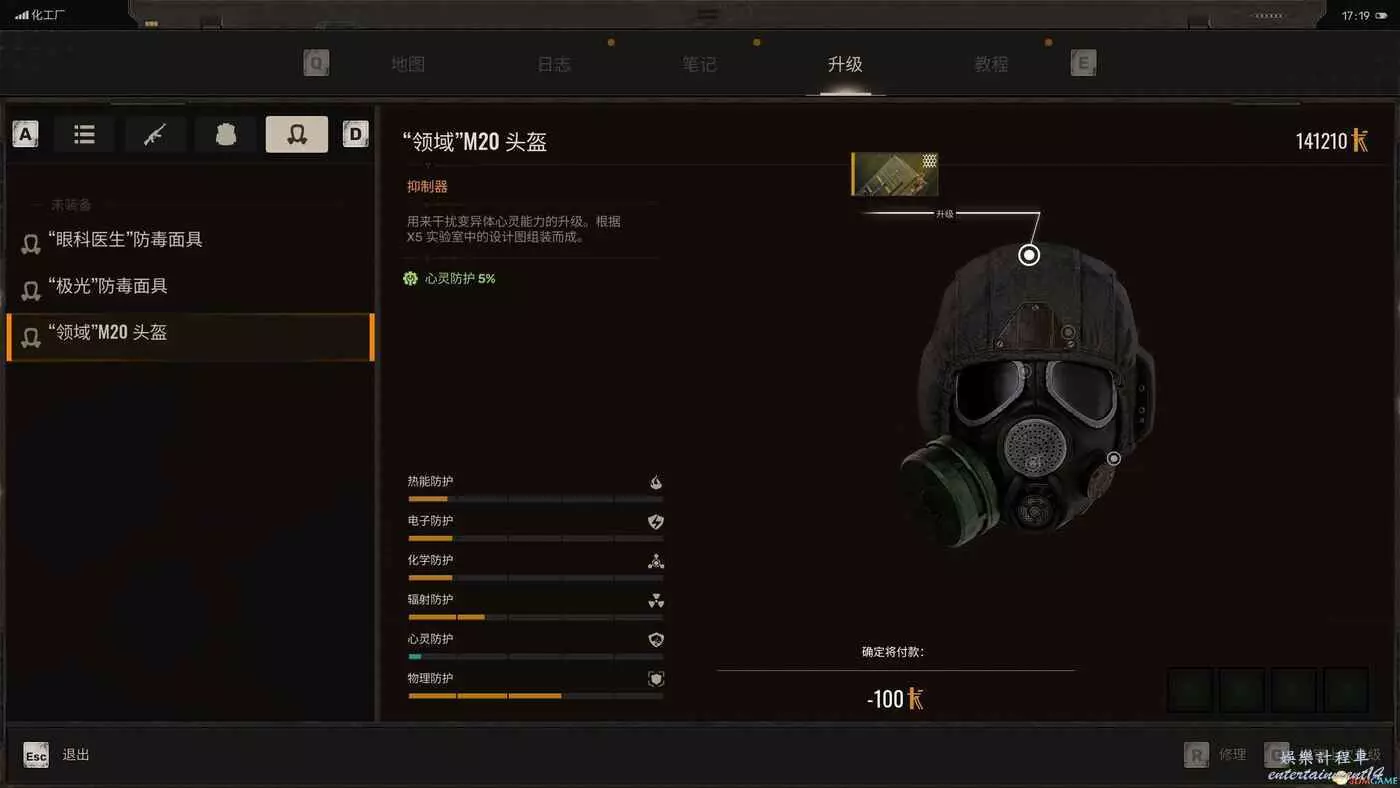This screenshot has width=1400, height=788.
Task: Click the 修理 repair button
Action: pyautogui.click(x=1216, y=755)
